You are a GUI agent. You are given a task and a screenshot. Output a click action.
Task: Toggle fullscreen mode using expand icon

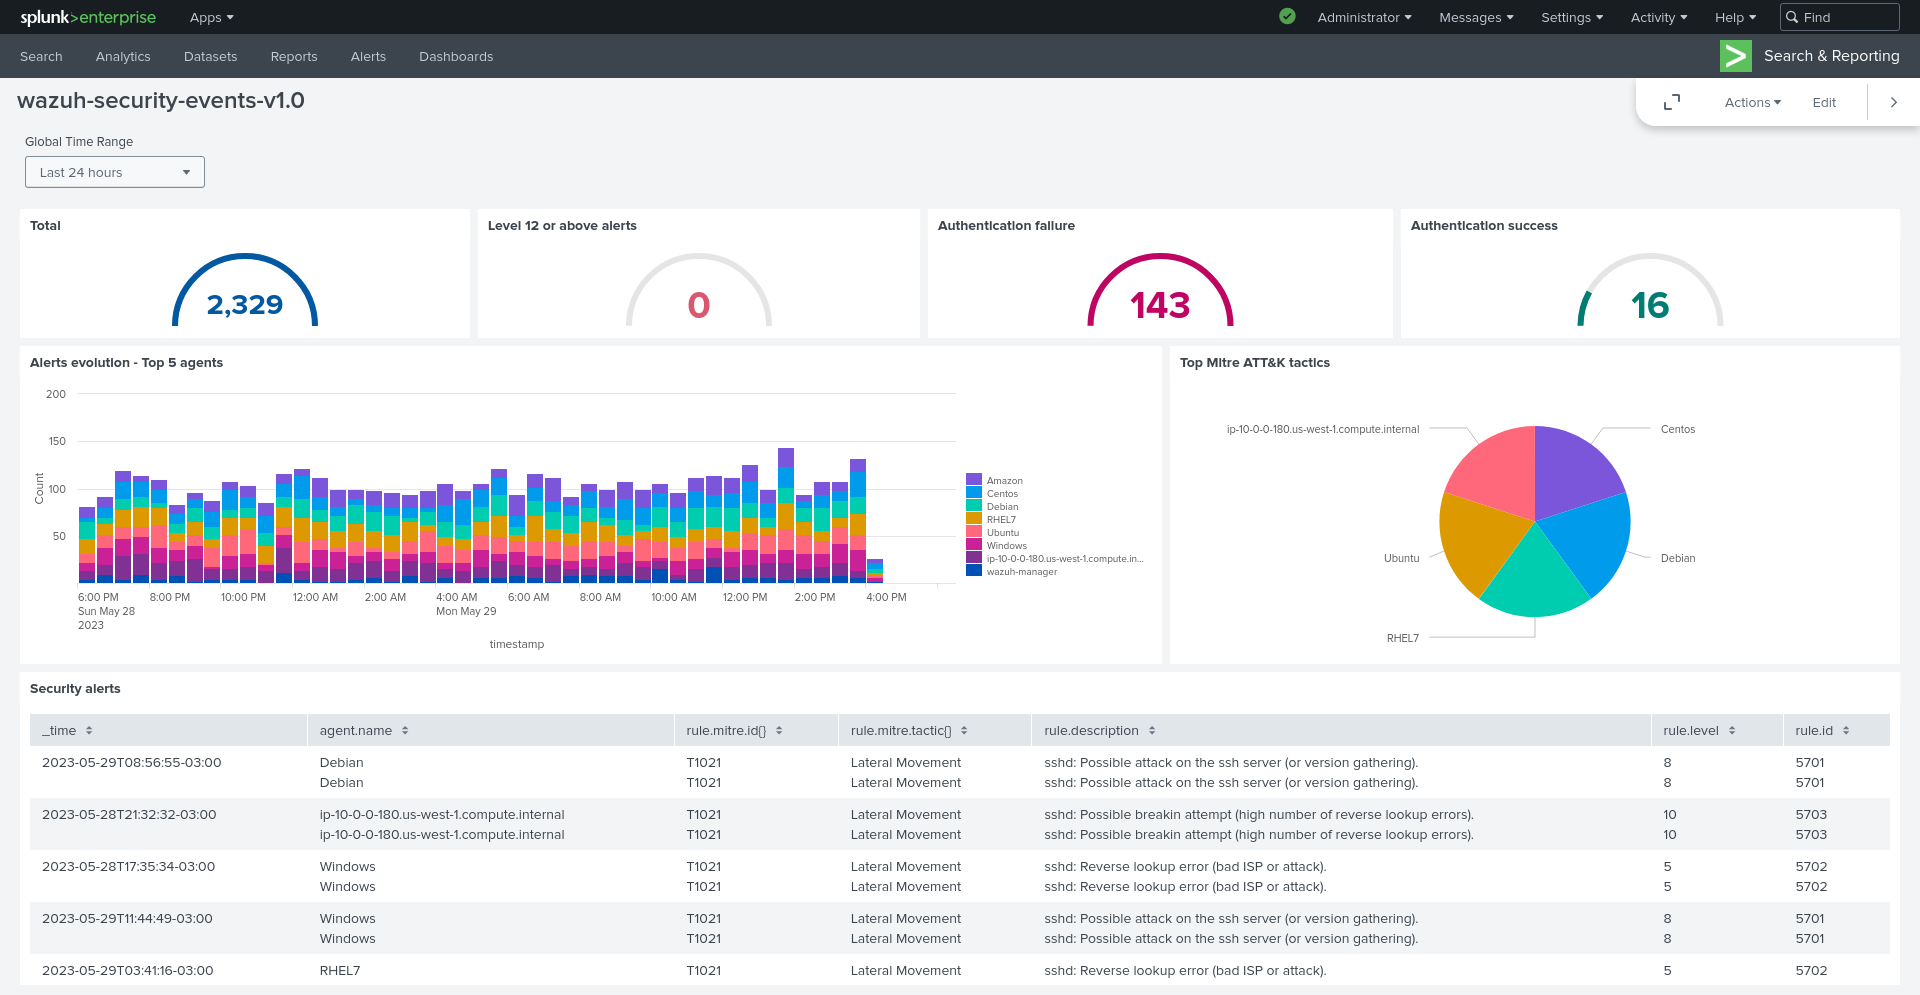coord(1671,102)
